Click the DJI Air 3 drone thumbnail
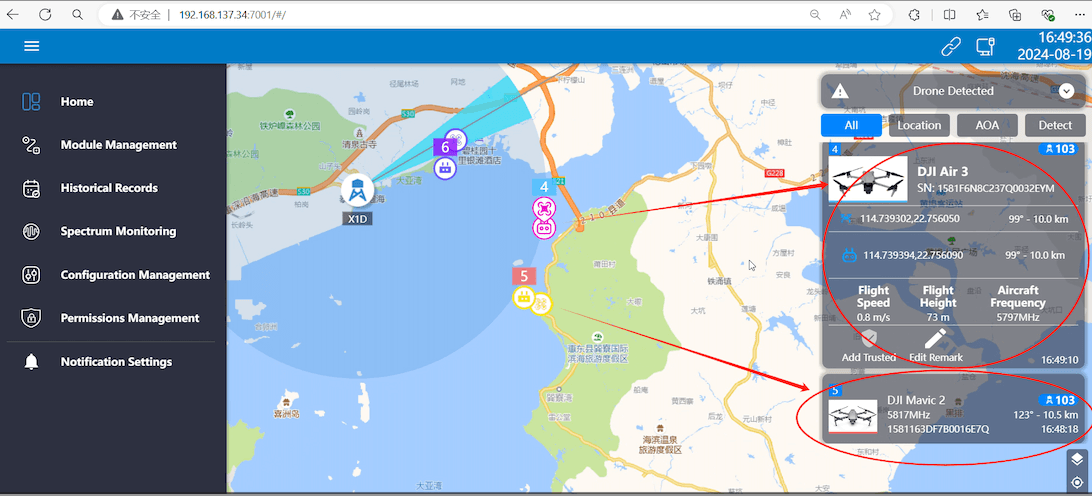 coord(862,179)
